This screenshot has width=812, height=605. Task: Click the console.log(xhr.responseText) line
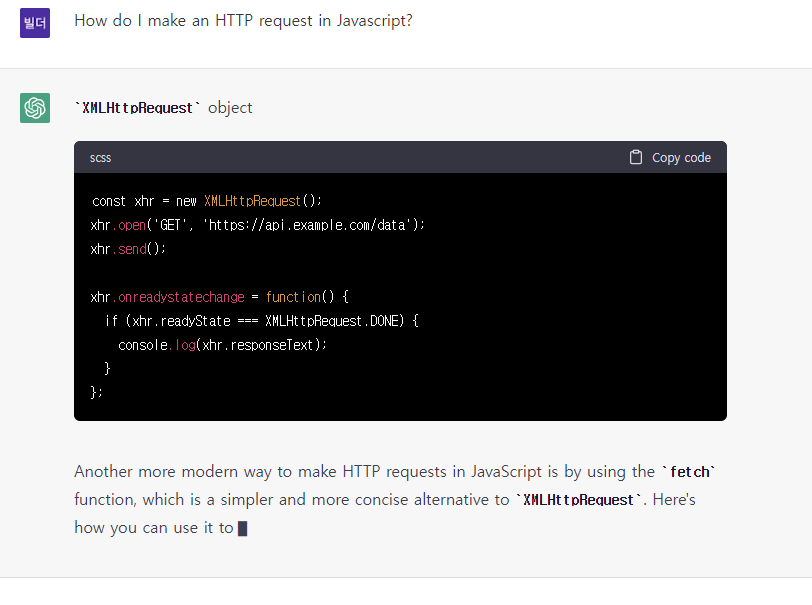pyautogui.click(x=223, y=345)
